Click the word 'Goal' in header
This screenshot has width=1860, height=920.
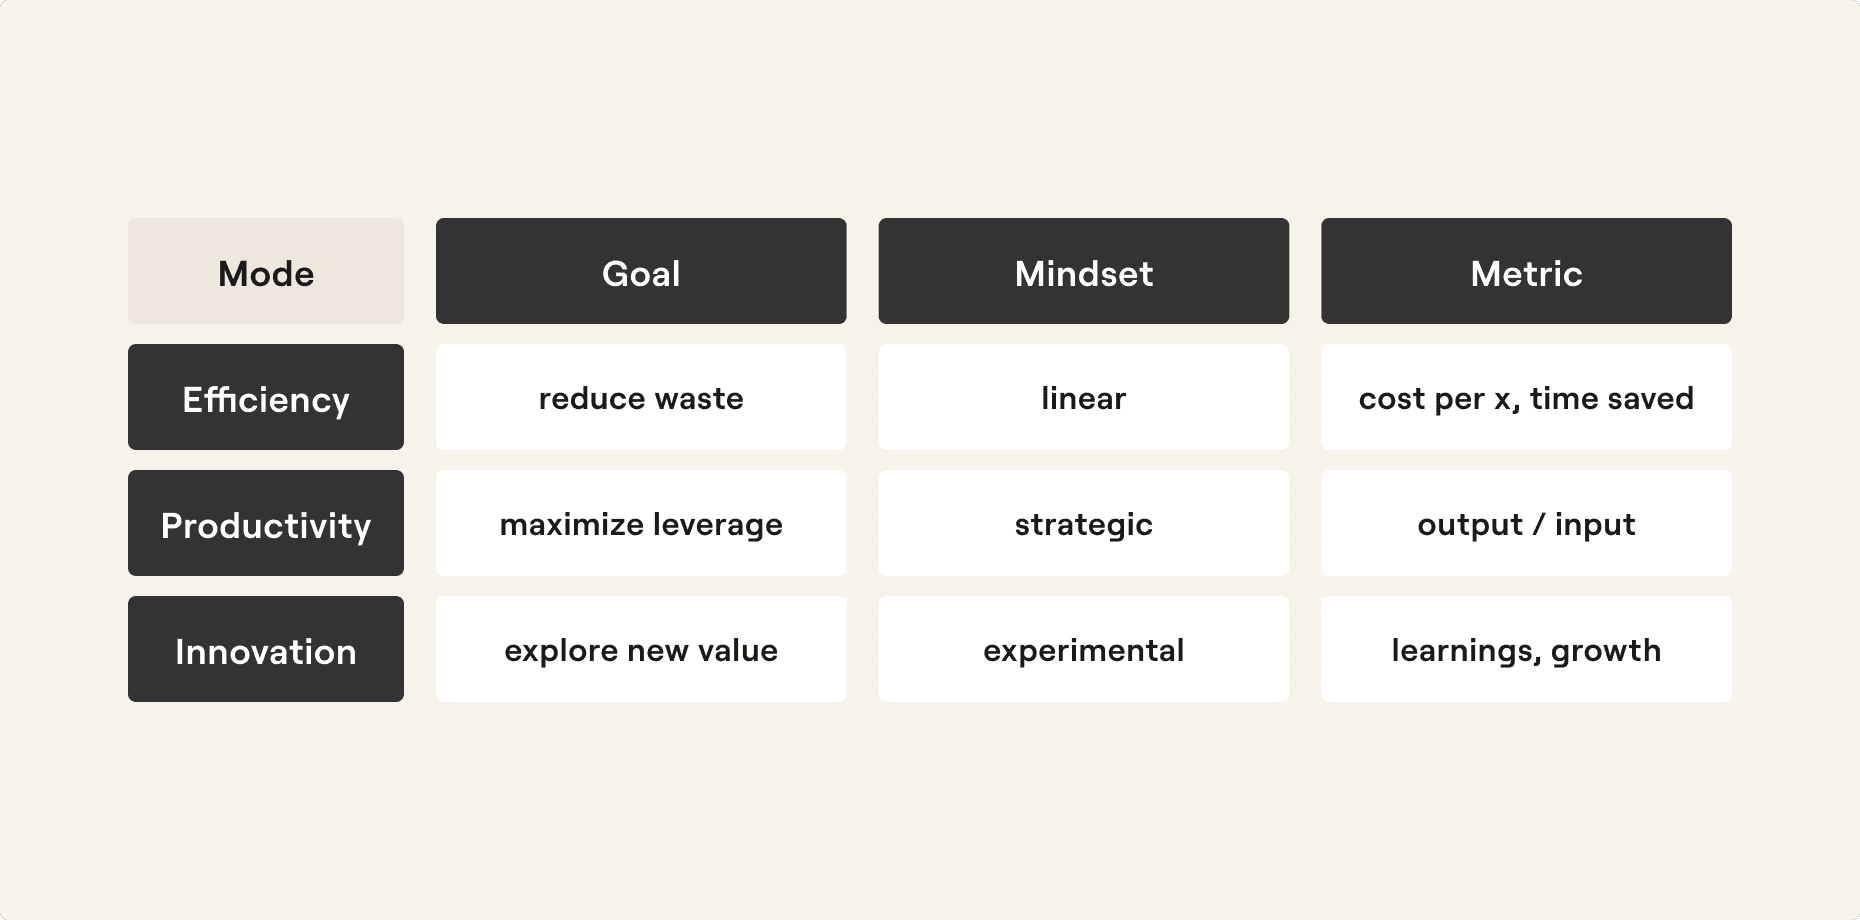(x=641, y=274)
